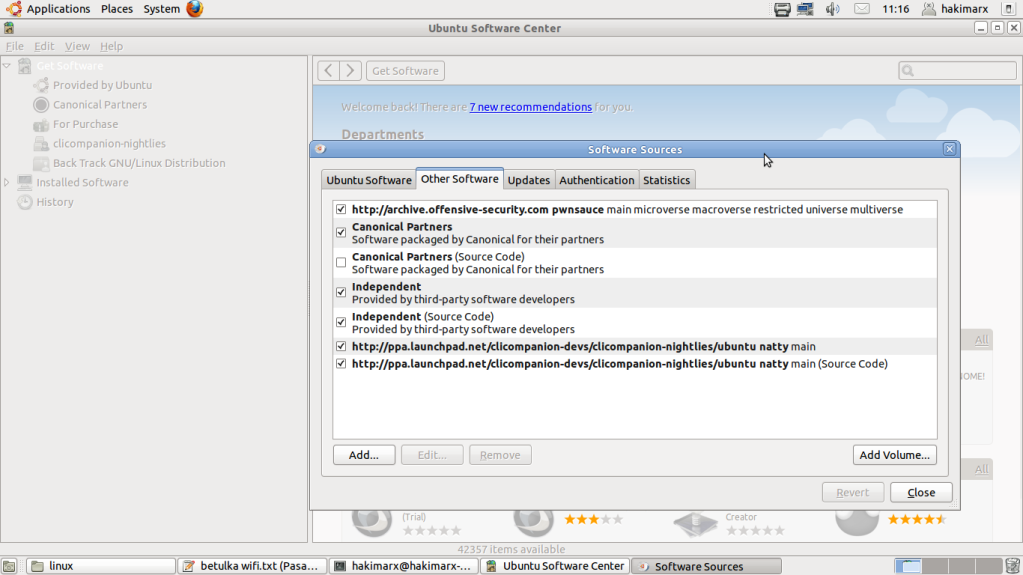
Task: Open the Edit menu
Action: tap(44, 46)
